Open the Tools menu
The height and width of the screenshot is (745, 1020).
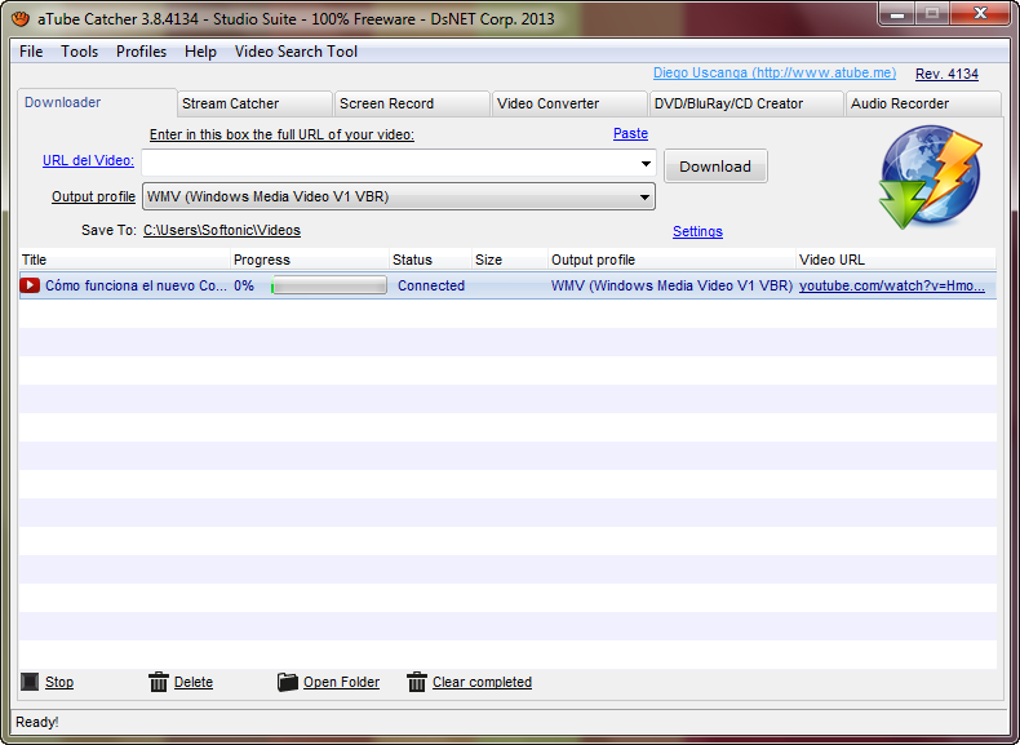point(79,51)
